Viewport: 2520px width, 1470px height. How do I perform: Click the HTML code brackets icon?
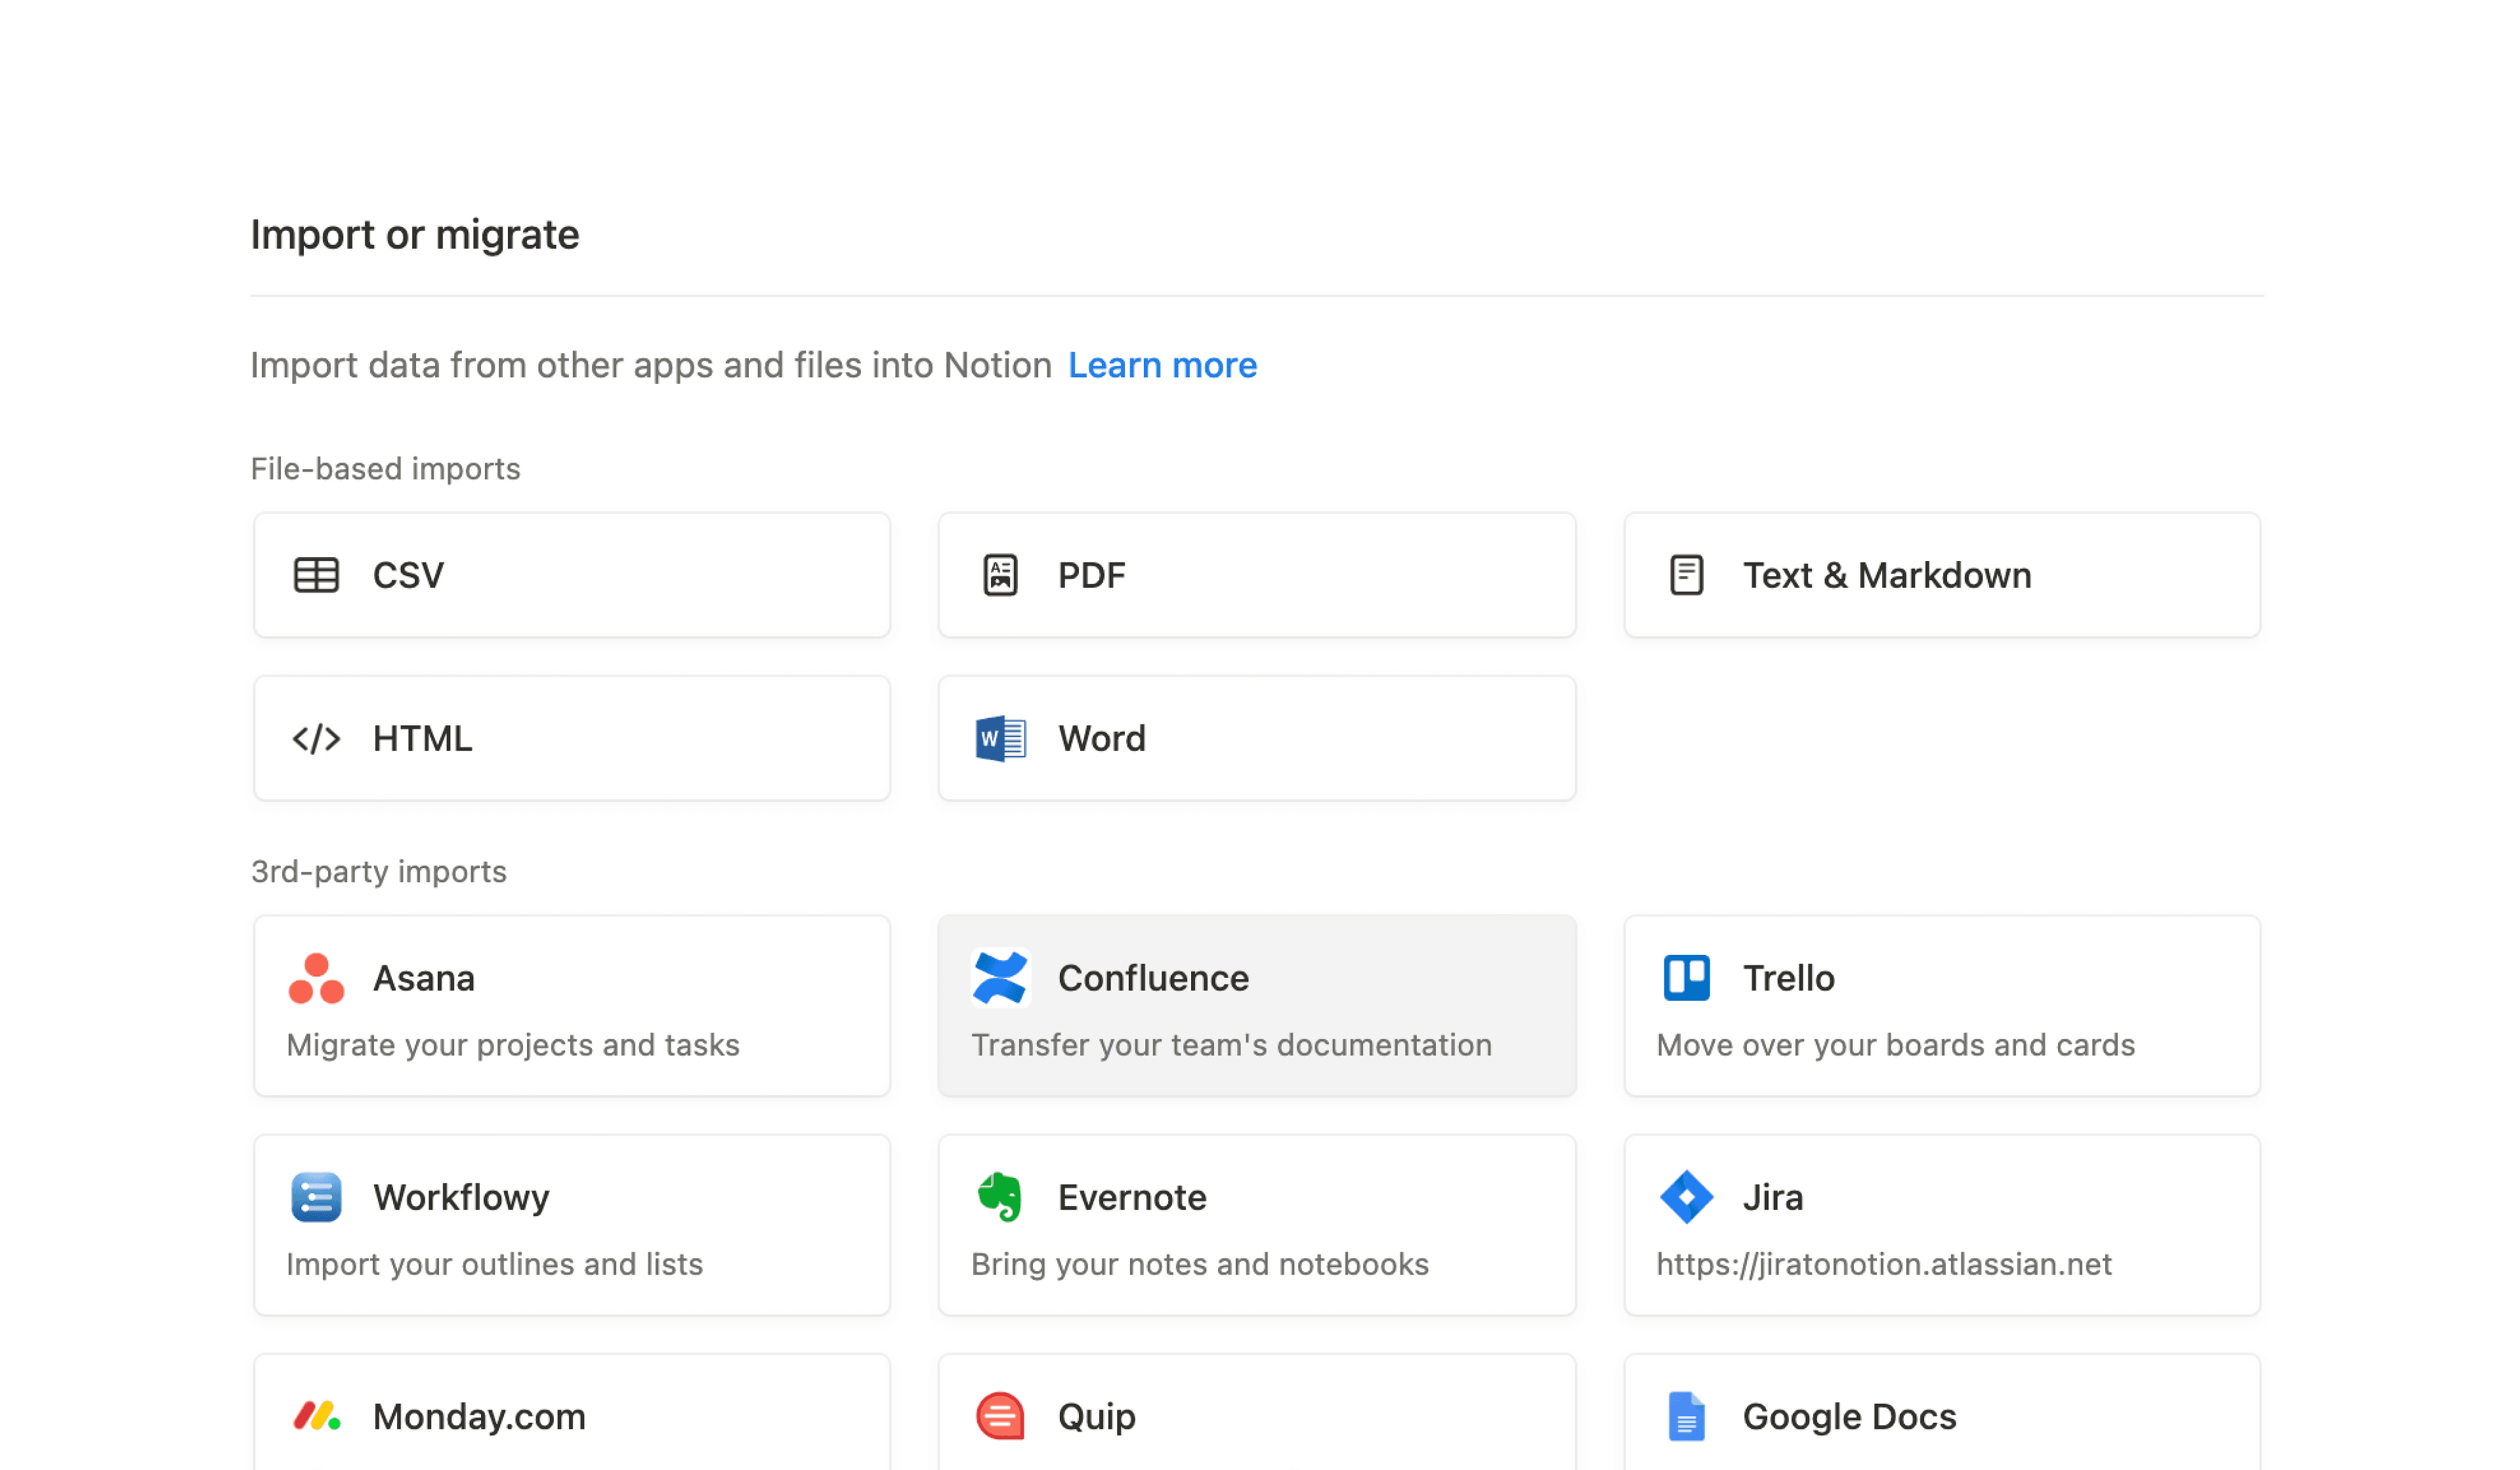[316, 739]
